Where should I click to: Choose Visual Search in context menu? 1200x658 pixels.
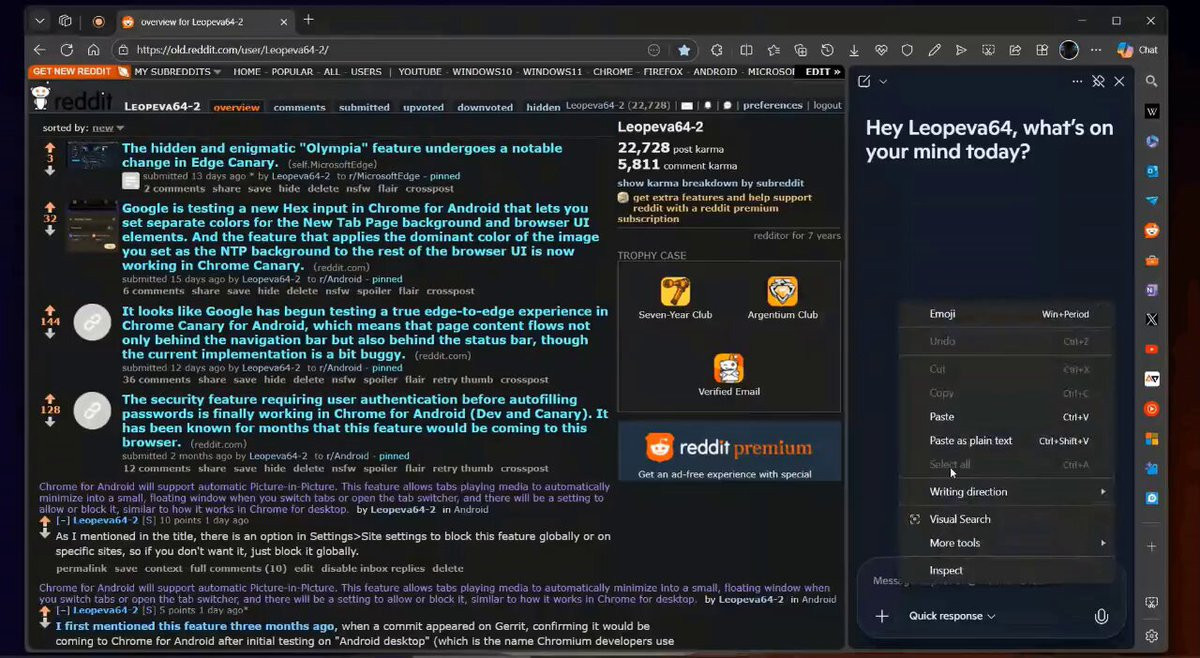click(1007, 519)
